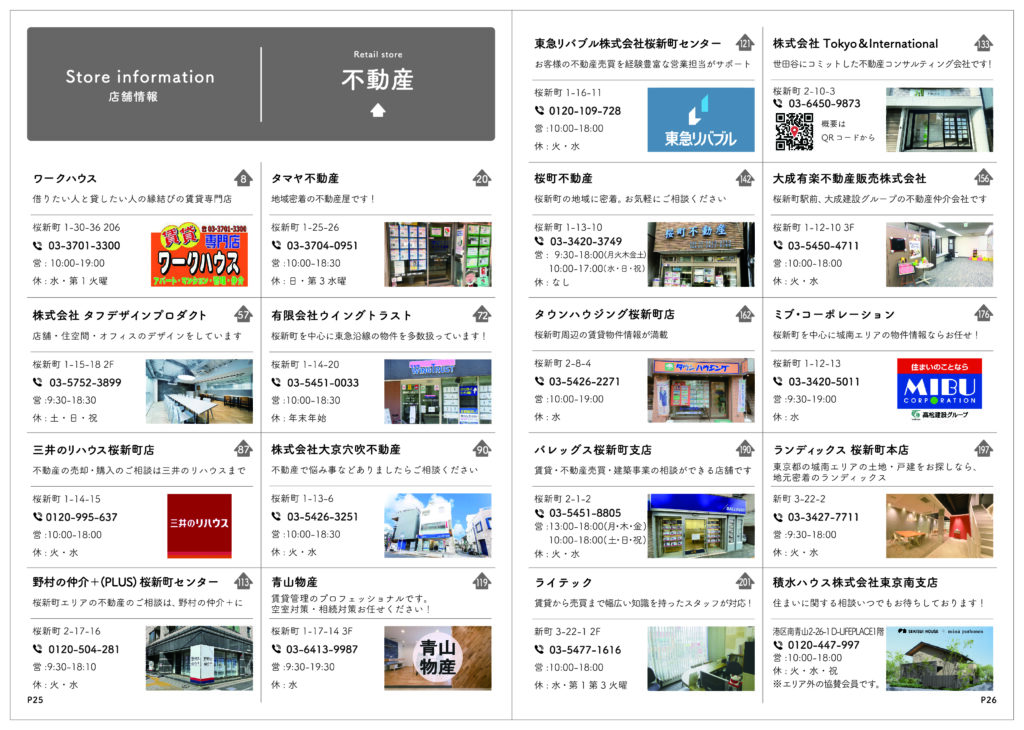Tap badge 113 beside 野村の仲介+ 桜新町センター
Image resolution: width=1024 pixels, height=730 pixels.
click(x=243, y=581)
